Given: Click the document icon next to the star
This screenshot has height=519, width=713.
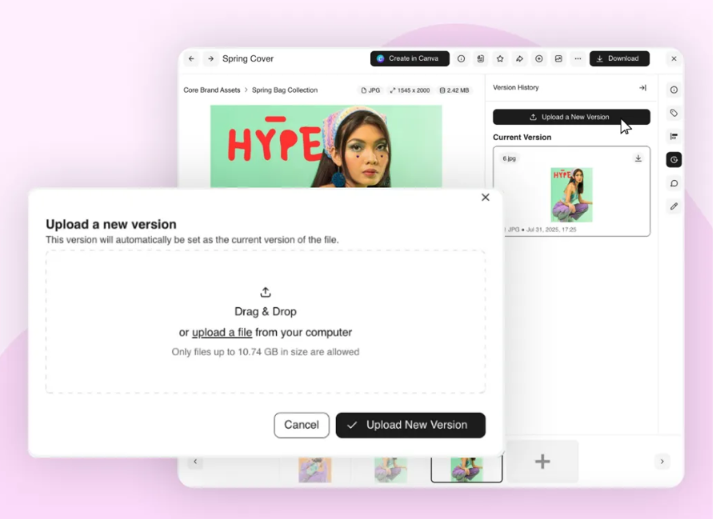Looking at the screenshot, I should pyautogui.click(x=481, y=59).
